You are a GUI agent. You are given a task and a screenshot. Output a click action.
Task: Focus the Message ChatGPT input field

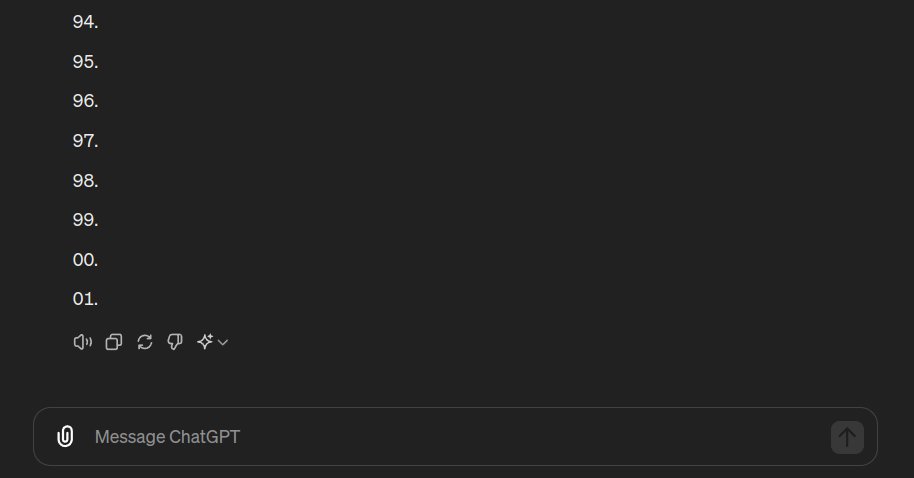(455, 437)
